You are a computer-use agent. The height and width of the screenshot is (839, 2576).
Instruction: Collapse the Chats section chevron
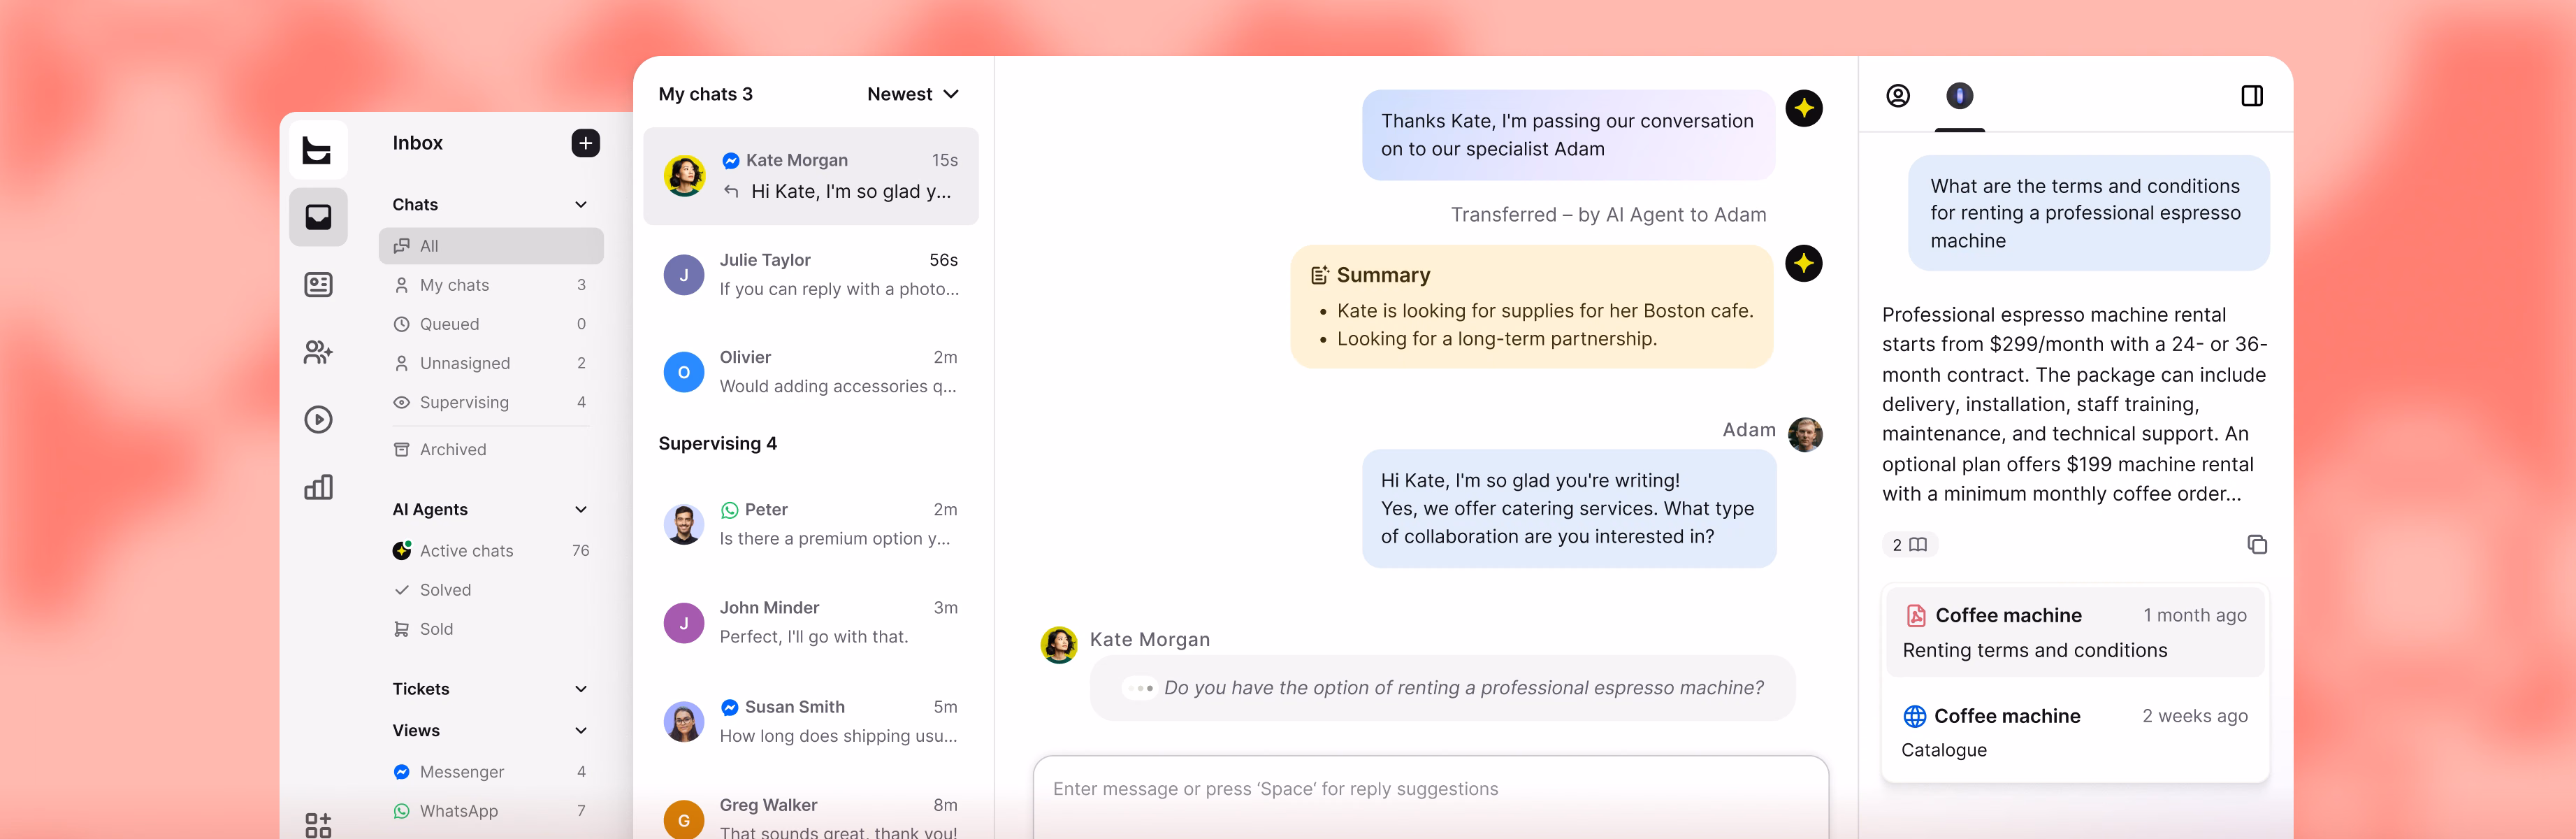pyautogui.click(x=581, y=205)
